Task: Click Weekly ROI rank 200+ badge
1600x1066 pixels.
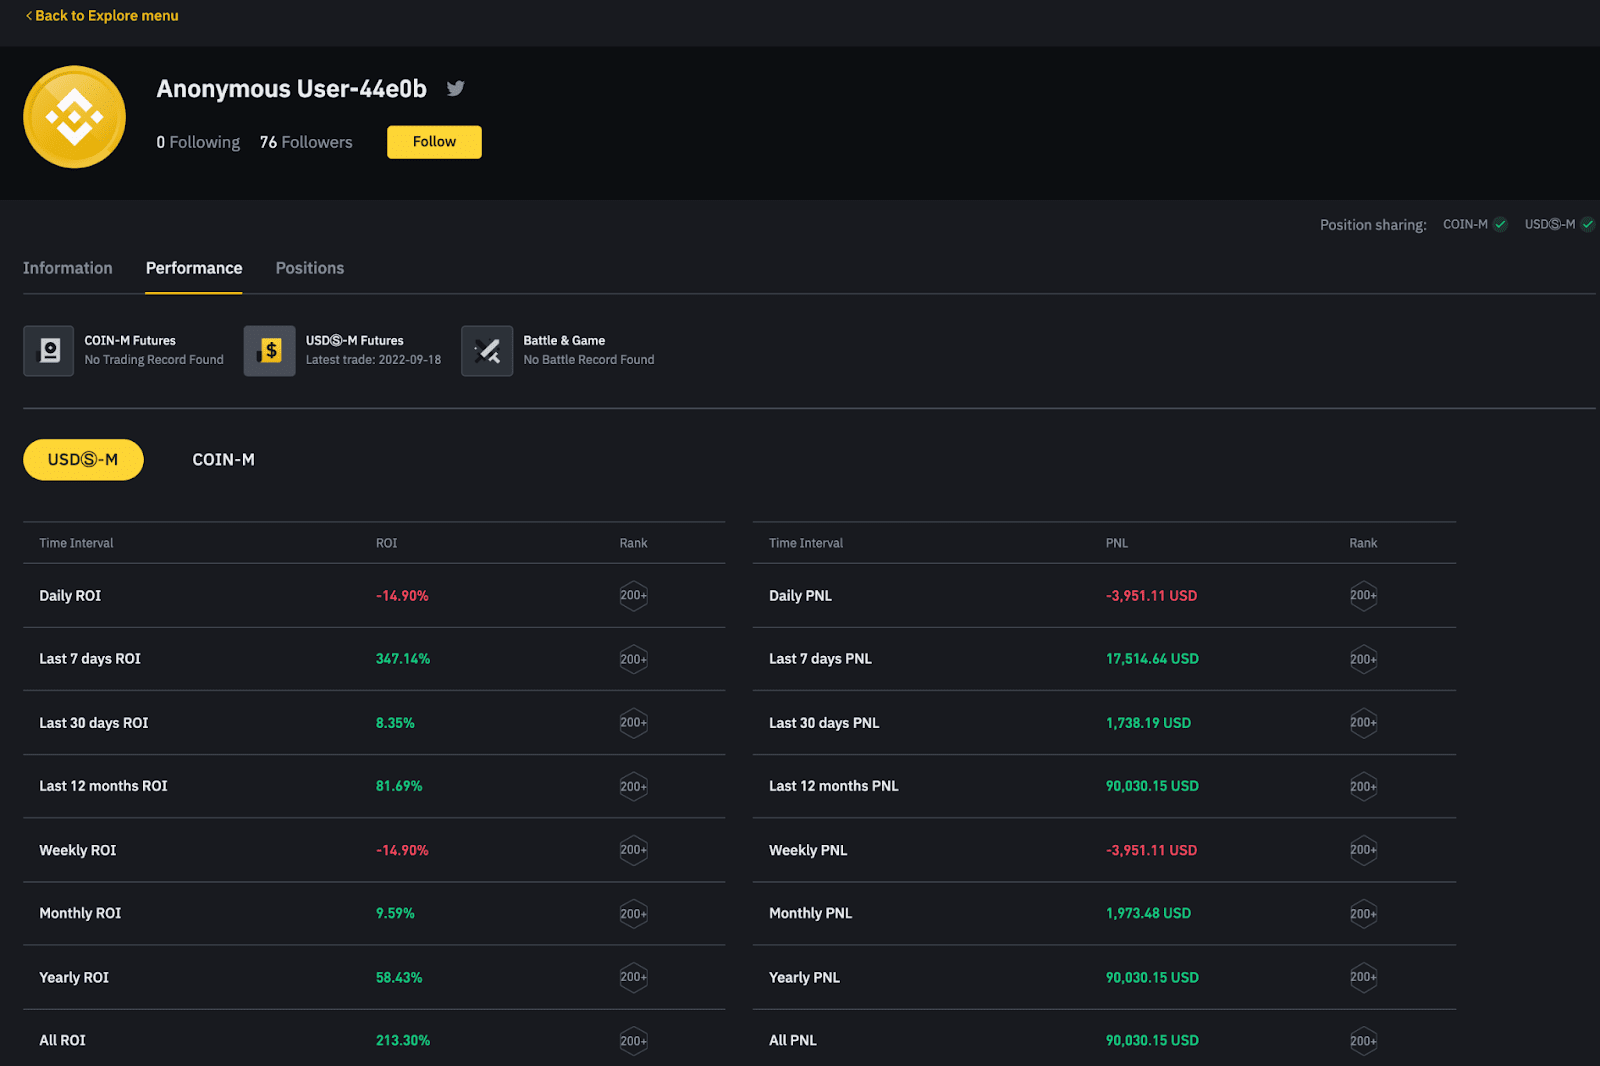Action: [633, 850]
